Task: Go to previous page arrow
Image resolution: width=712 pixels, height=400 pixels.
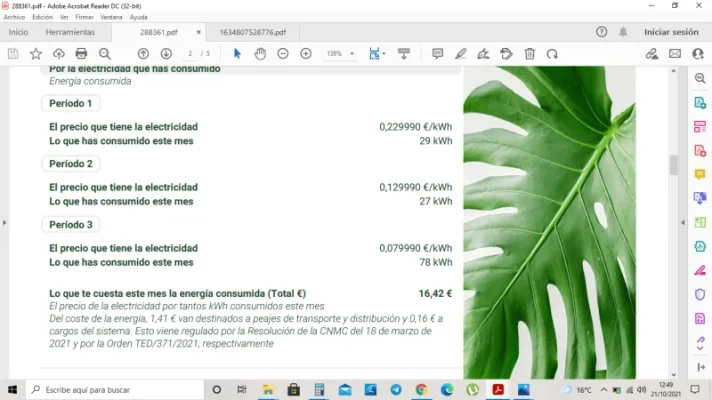Action: pyautogui.click(x=143, y=54)
